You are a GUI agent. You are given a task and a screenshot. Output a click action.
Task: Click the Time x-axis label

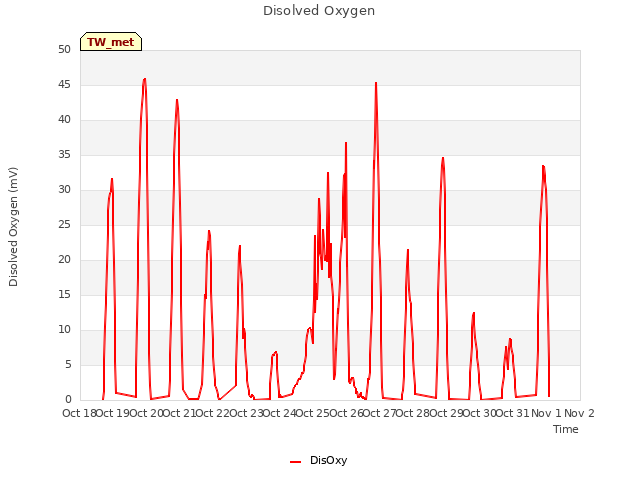(565, 429)
